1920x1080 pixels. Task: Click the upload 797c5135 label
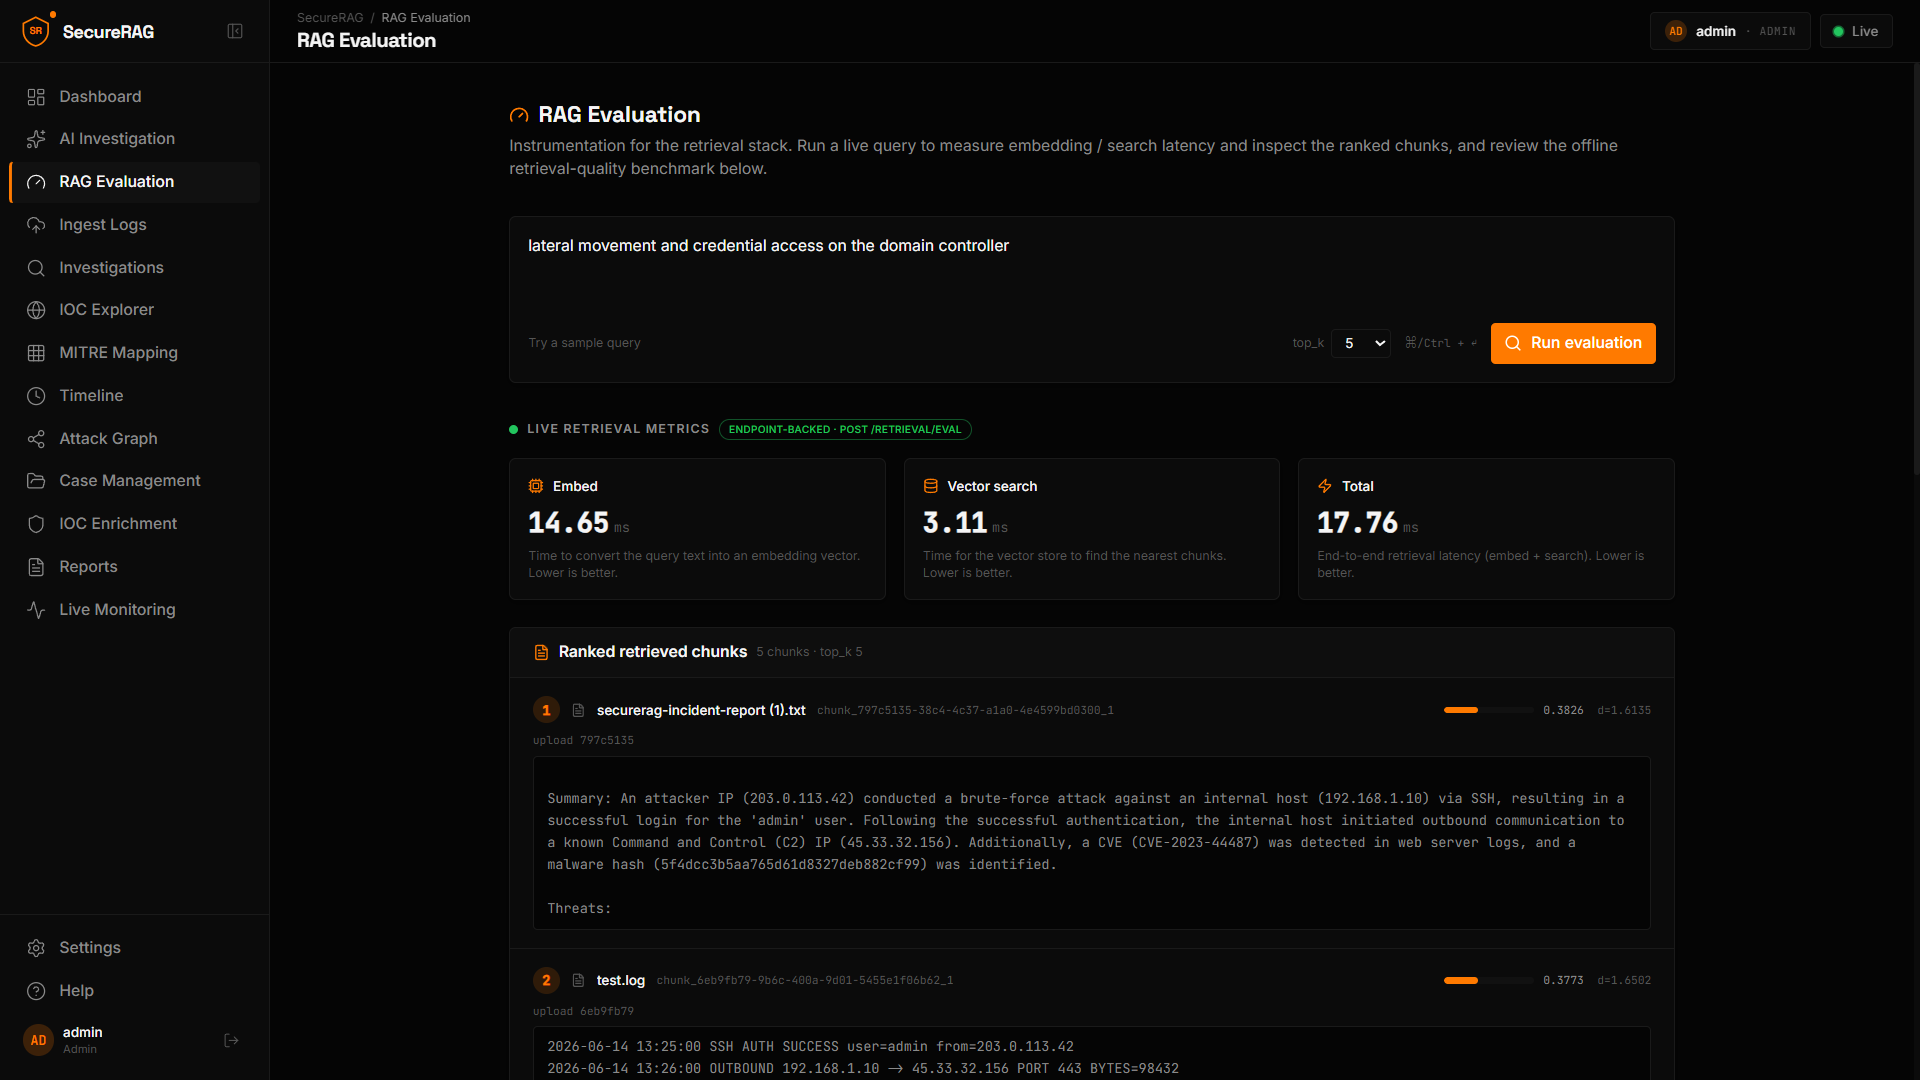click(x=583, y=740)
